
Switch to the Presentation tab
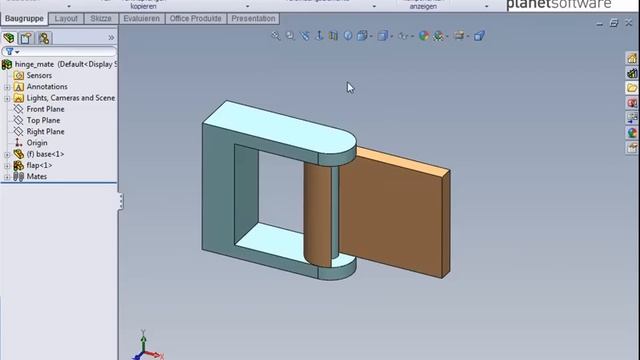[253, 19]
